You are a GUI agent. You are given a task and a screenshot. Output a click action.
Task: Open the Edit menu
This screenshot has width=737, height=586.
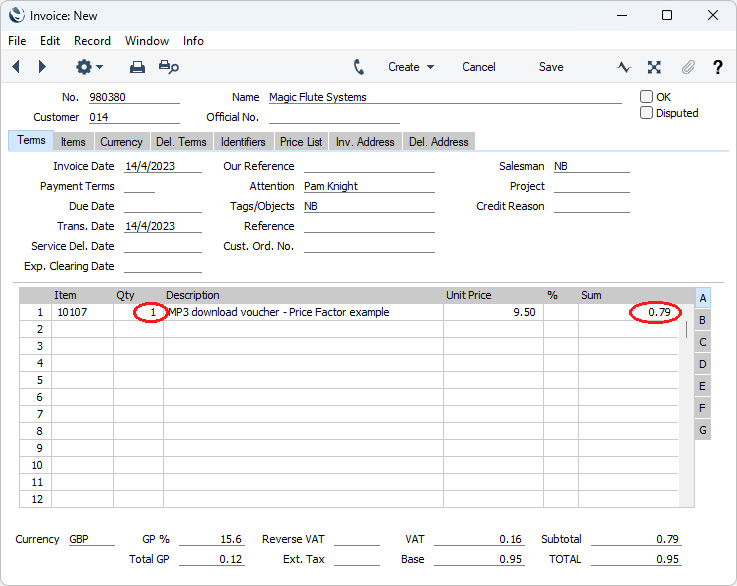pyautogui.click(x=50, y=41)
